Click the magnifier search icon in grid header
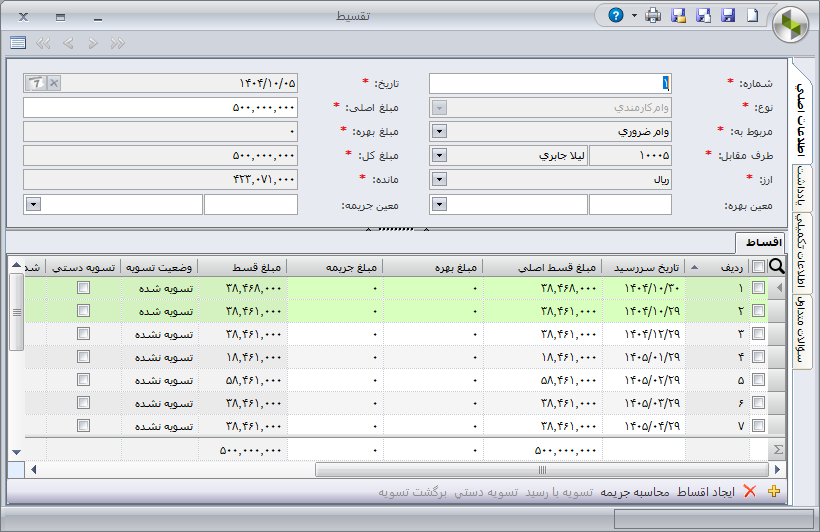Screen dimensions: 820x532 tap(777, 266)
